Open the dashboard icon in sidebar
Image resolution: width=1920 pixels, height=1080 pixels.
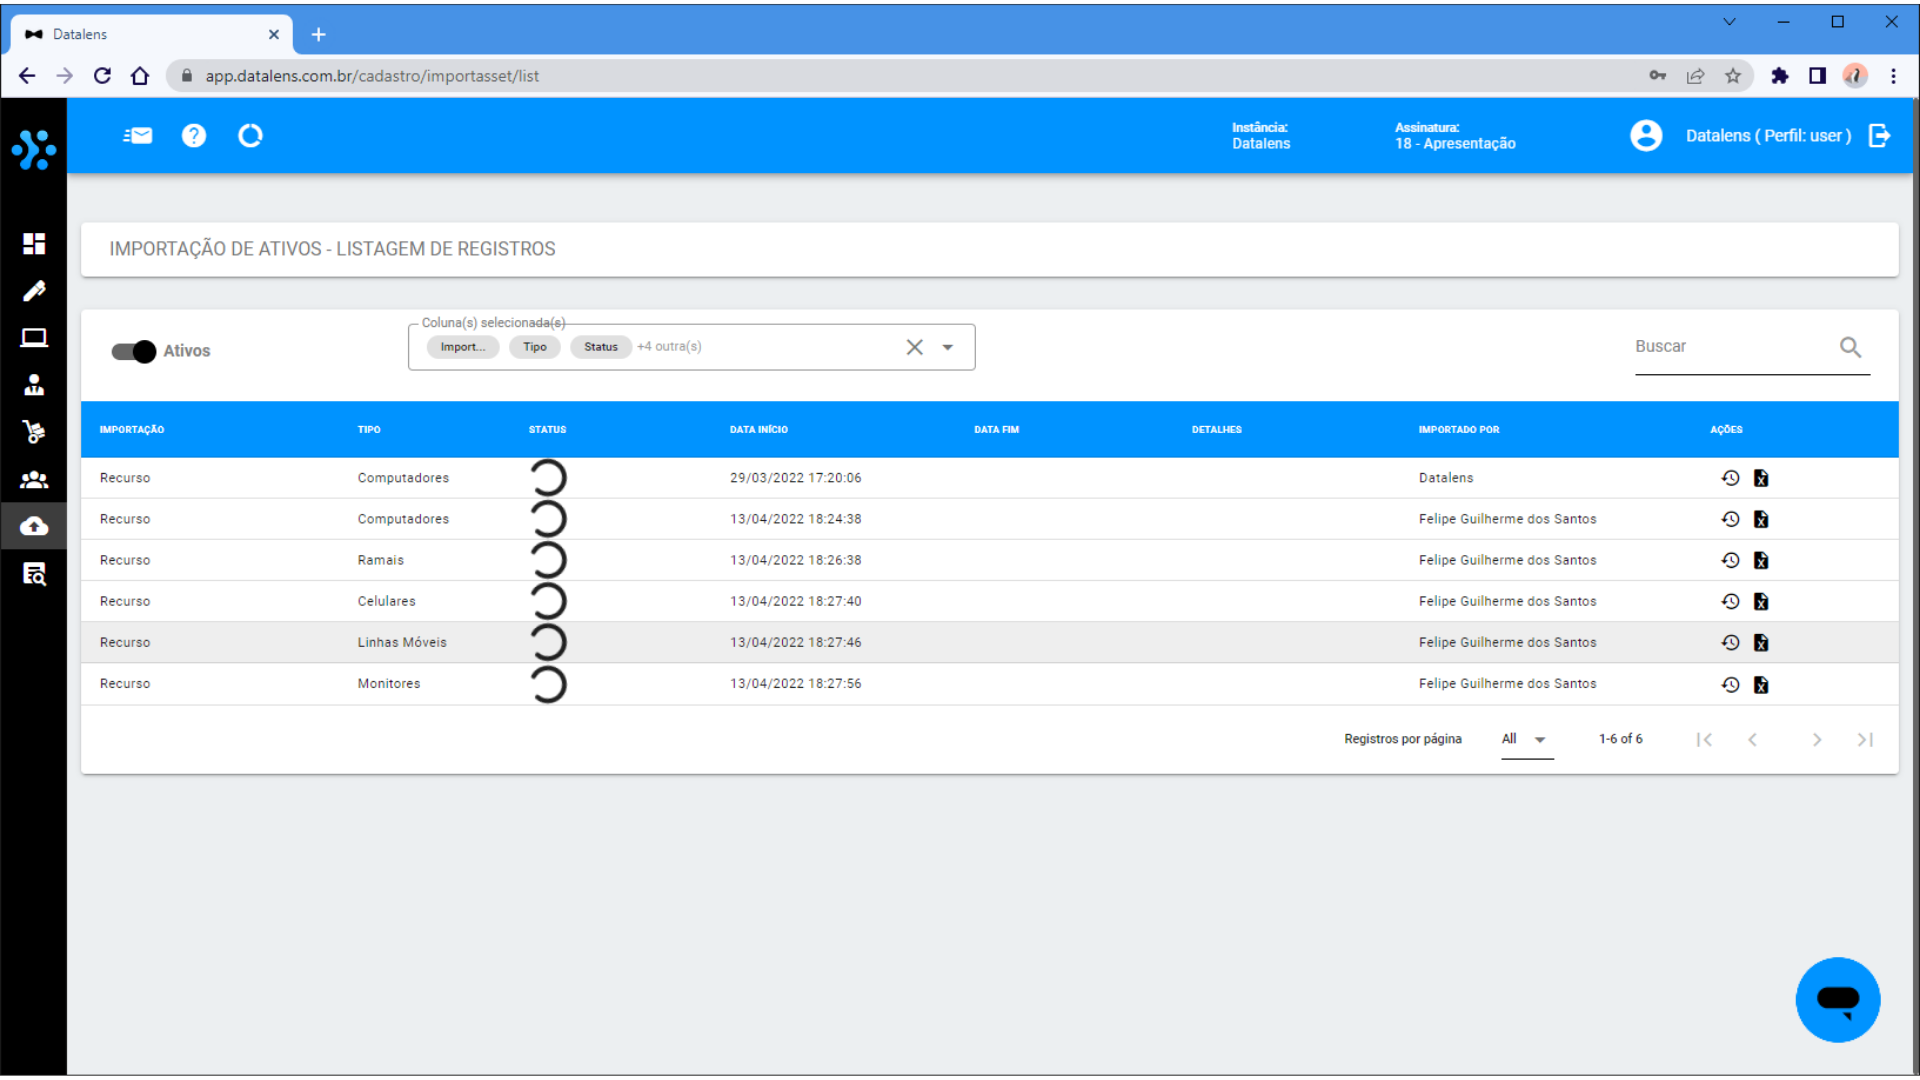pos(34,243)
